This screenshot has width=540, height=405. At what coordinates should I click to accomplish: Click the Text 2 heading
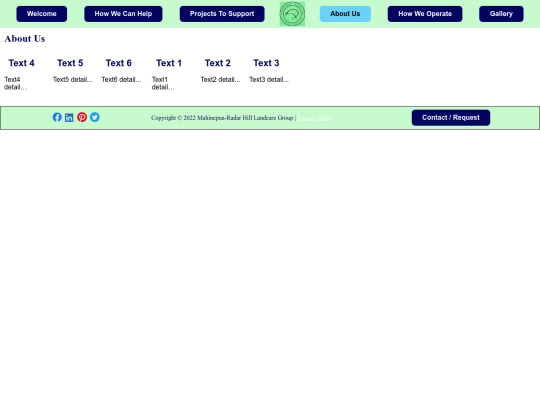(218, 63)
